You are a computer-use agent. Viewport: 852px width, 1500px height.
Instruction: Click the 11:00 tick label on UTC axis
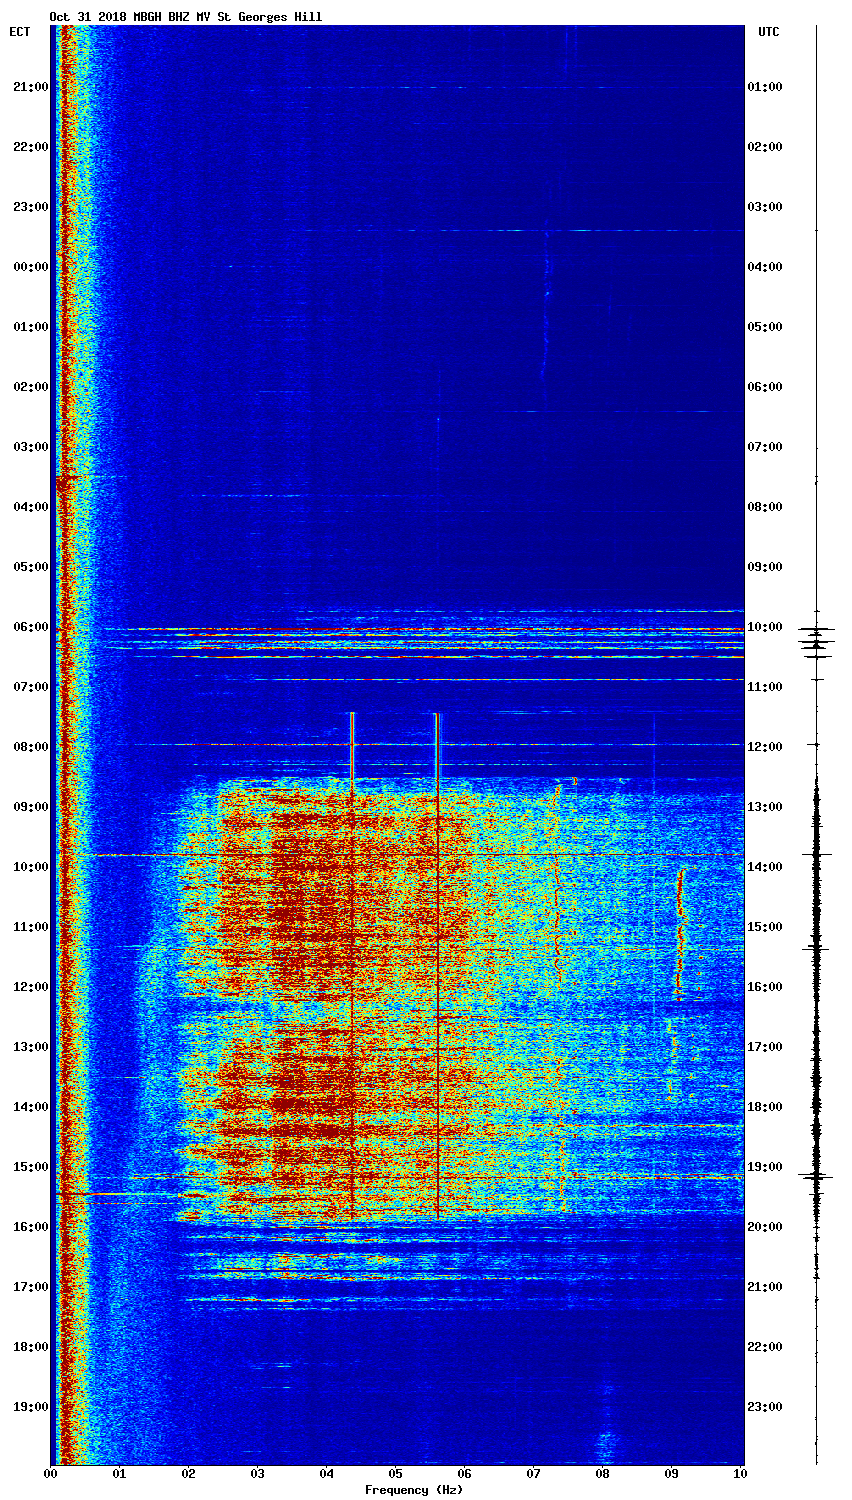point(766,687)
